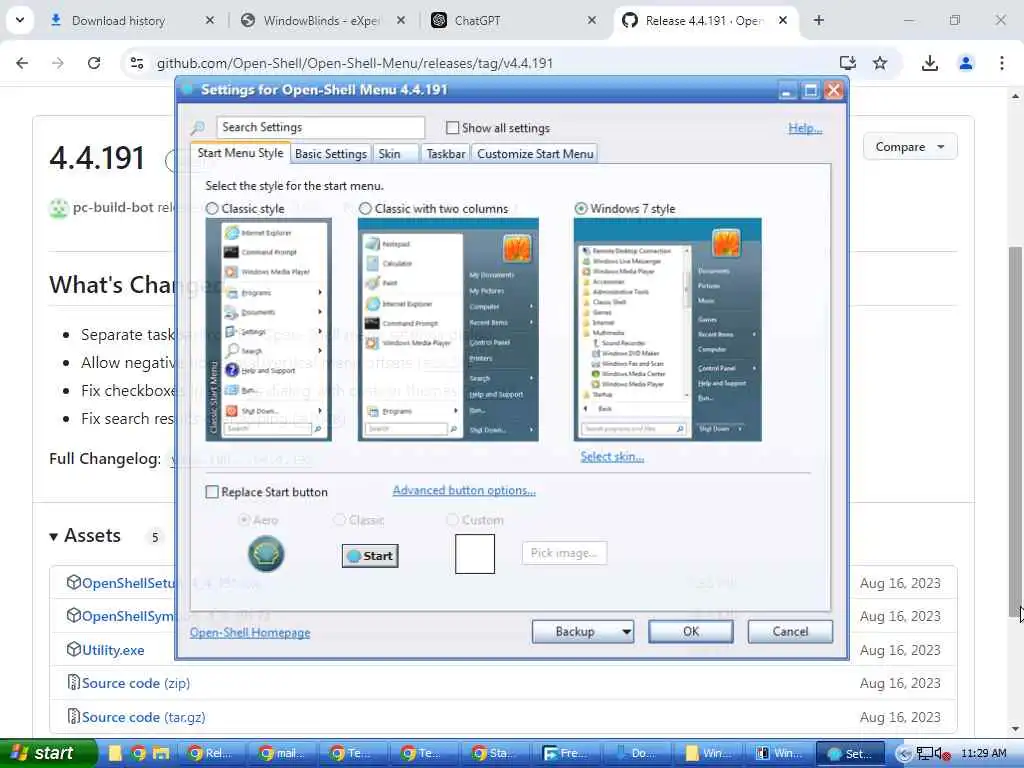Choose the Custom start button radio
1024x768 pixels.
pos(453,520)
